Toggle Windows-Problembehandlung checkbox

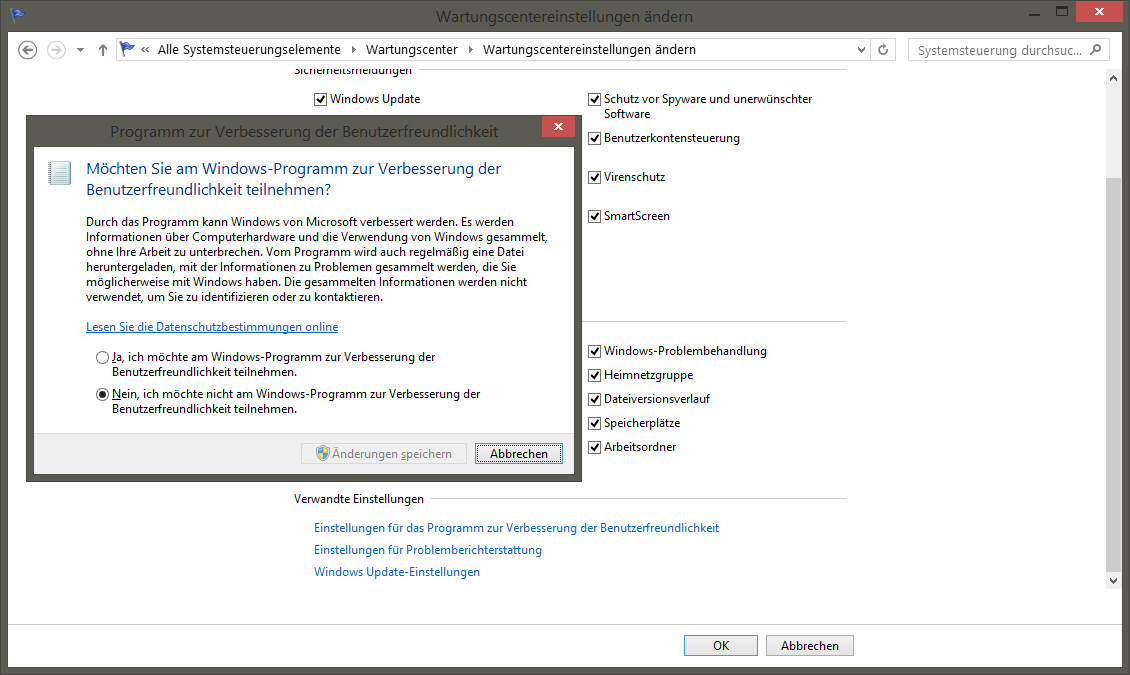(x=595, y=352)
